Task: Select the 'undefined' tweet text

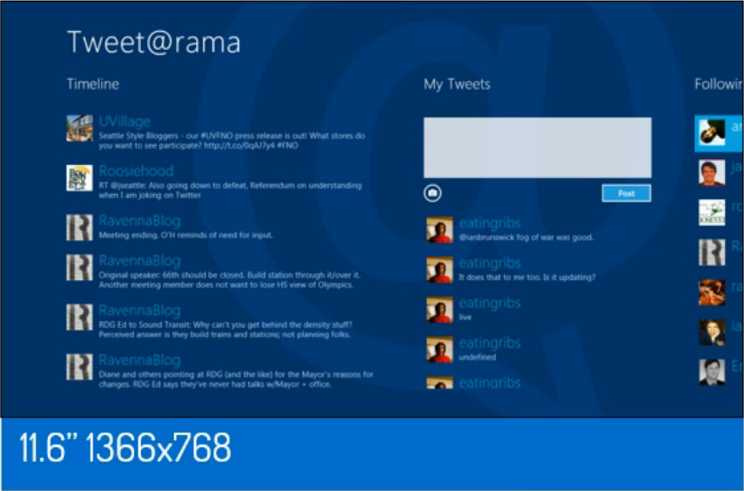Action: [477, 357]
